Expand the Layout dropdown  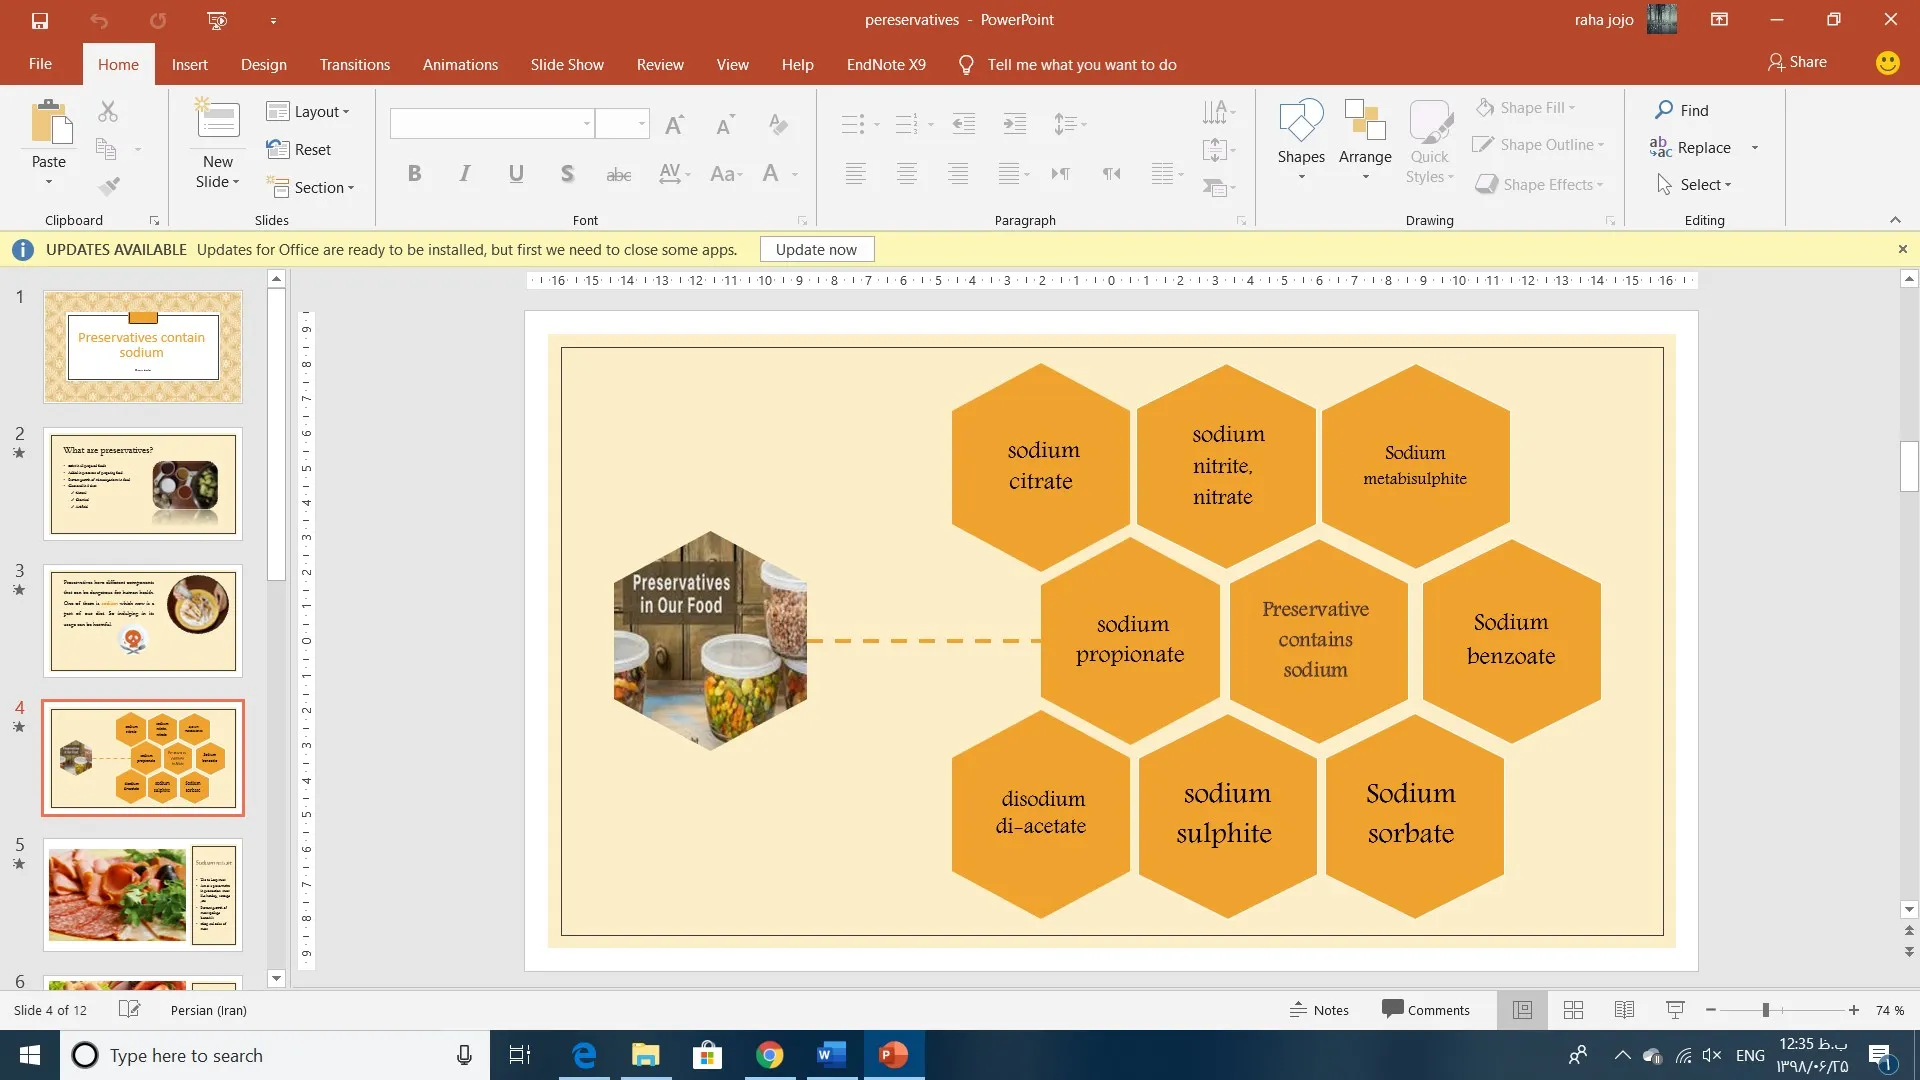(309, 112)
